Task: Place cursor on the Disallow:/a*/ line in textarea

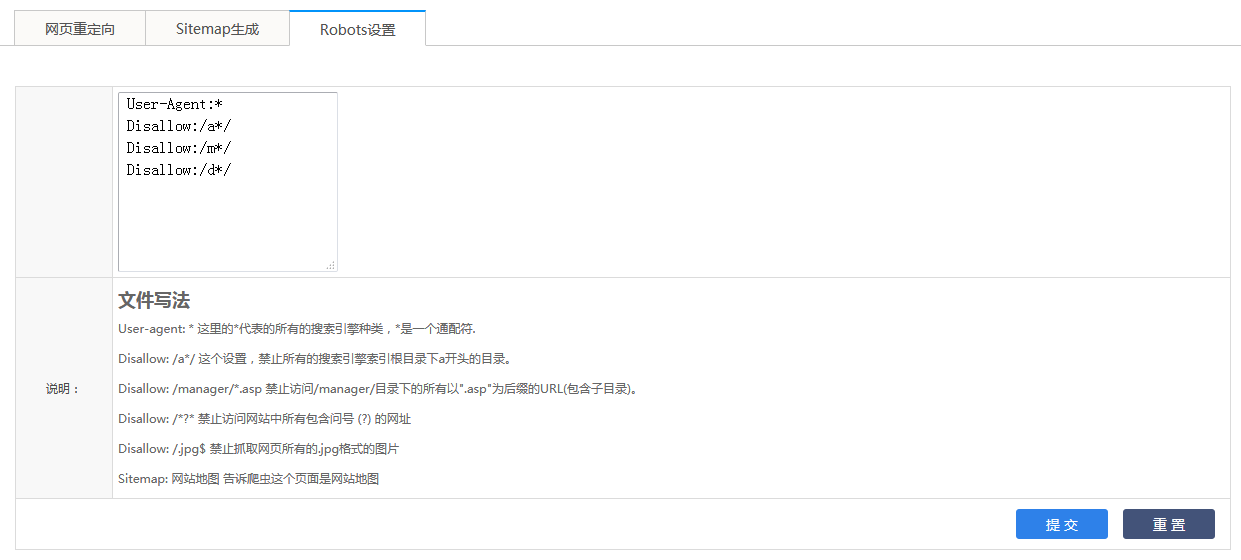Action: tap(178, 126)
